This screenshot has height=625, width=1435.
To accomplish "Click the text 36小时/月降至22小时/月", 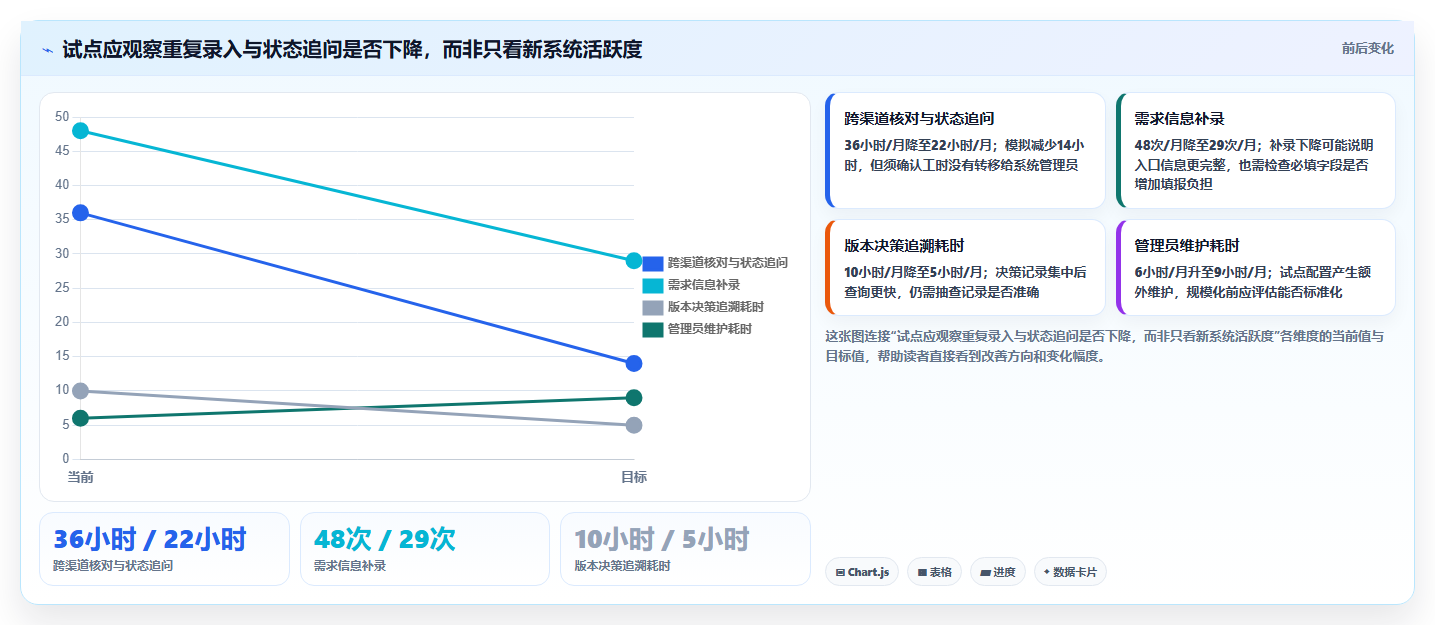I will 920,144.
